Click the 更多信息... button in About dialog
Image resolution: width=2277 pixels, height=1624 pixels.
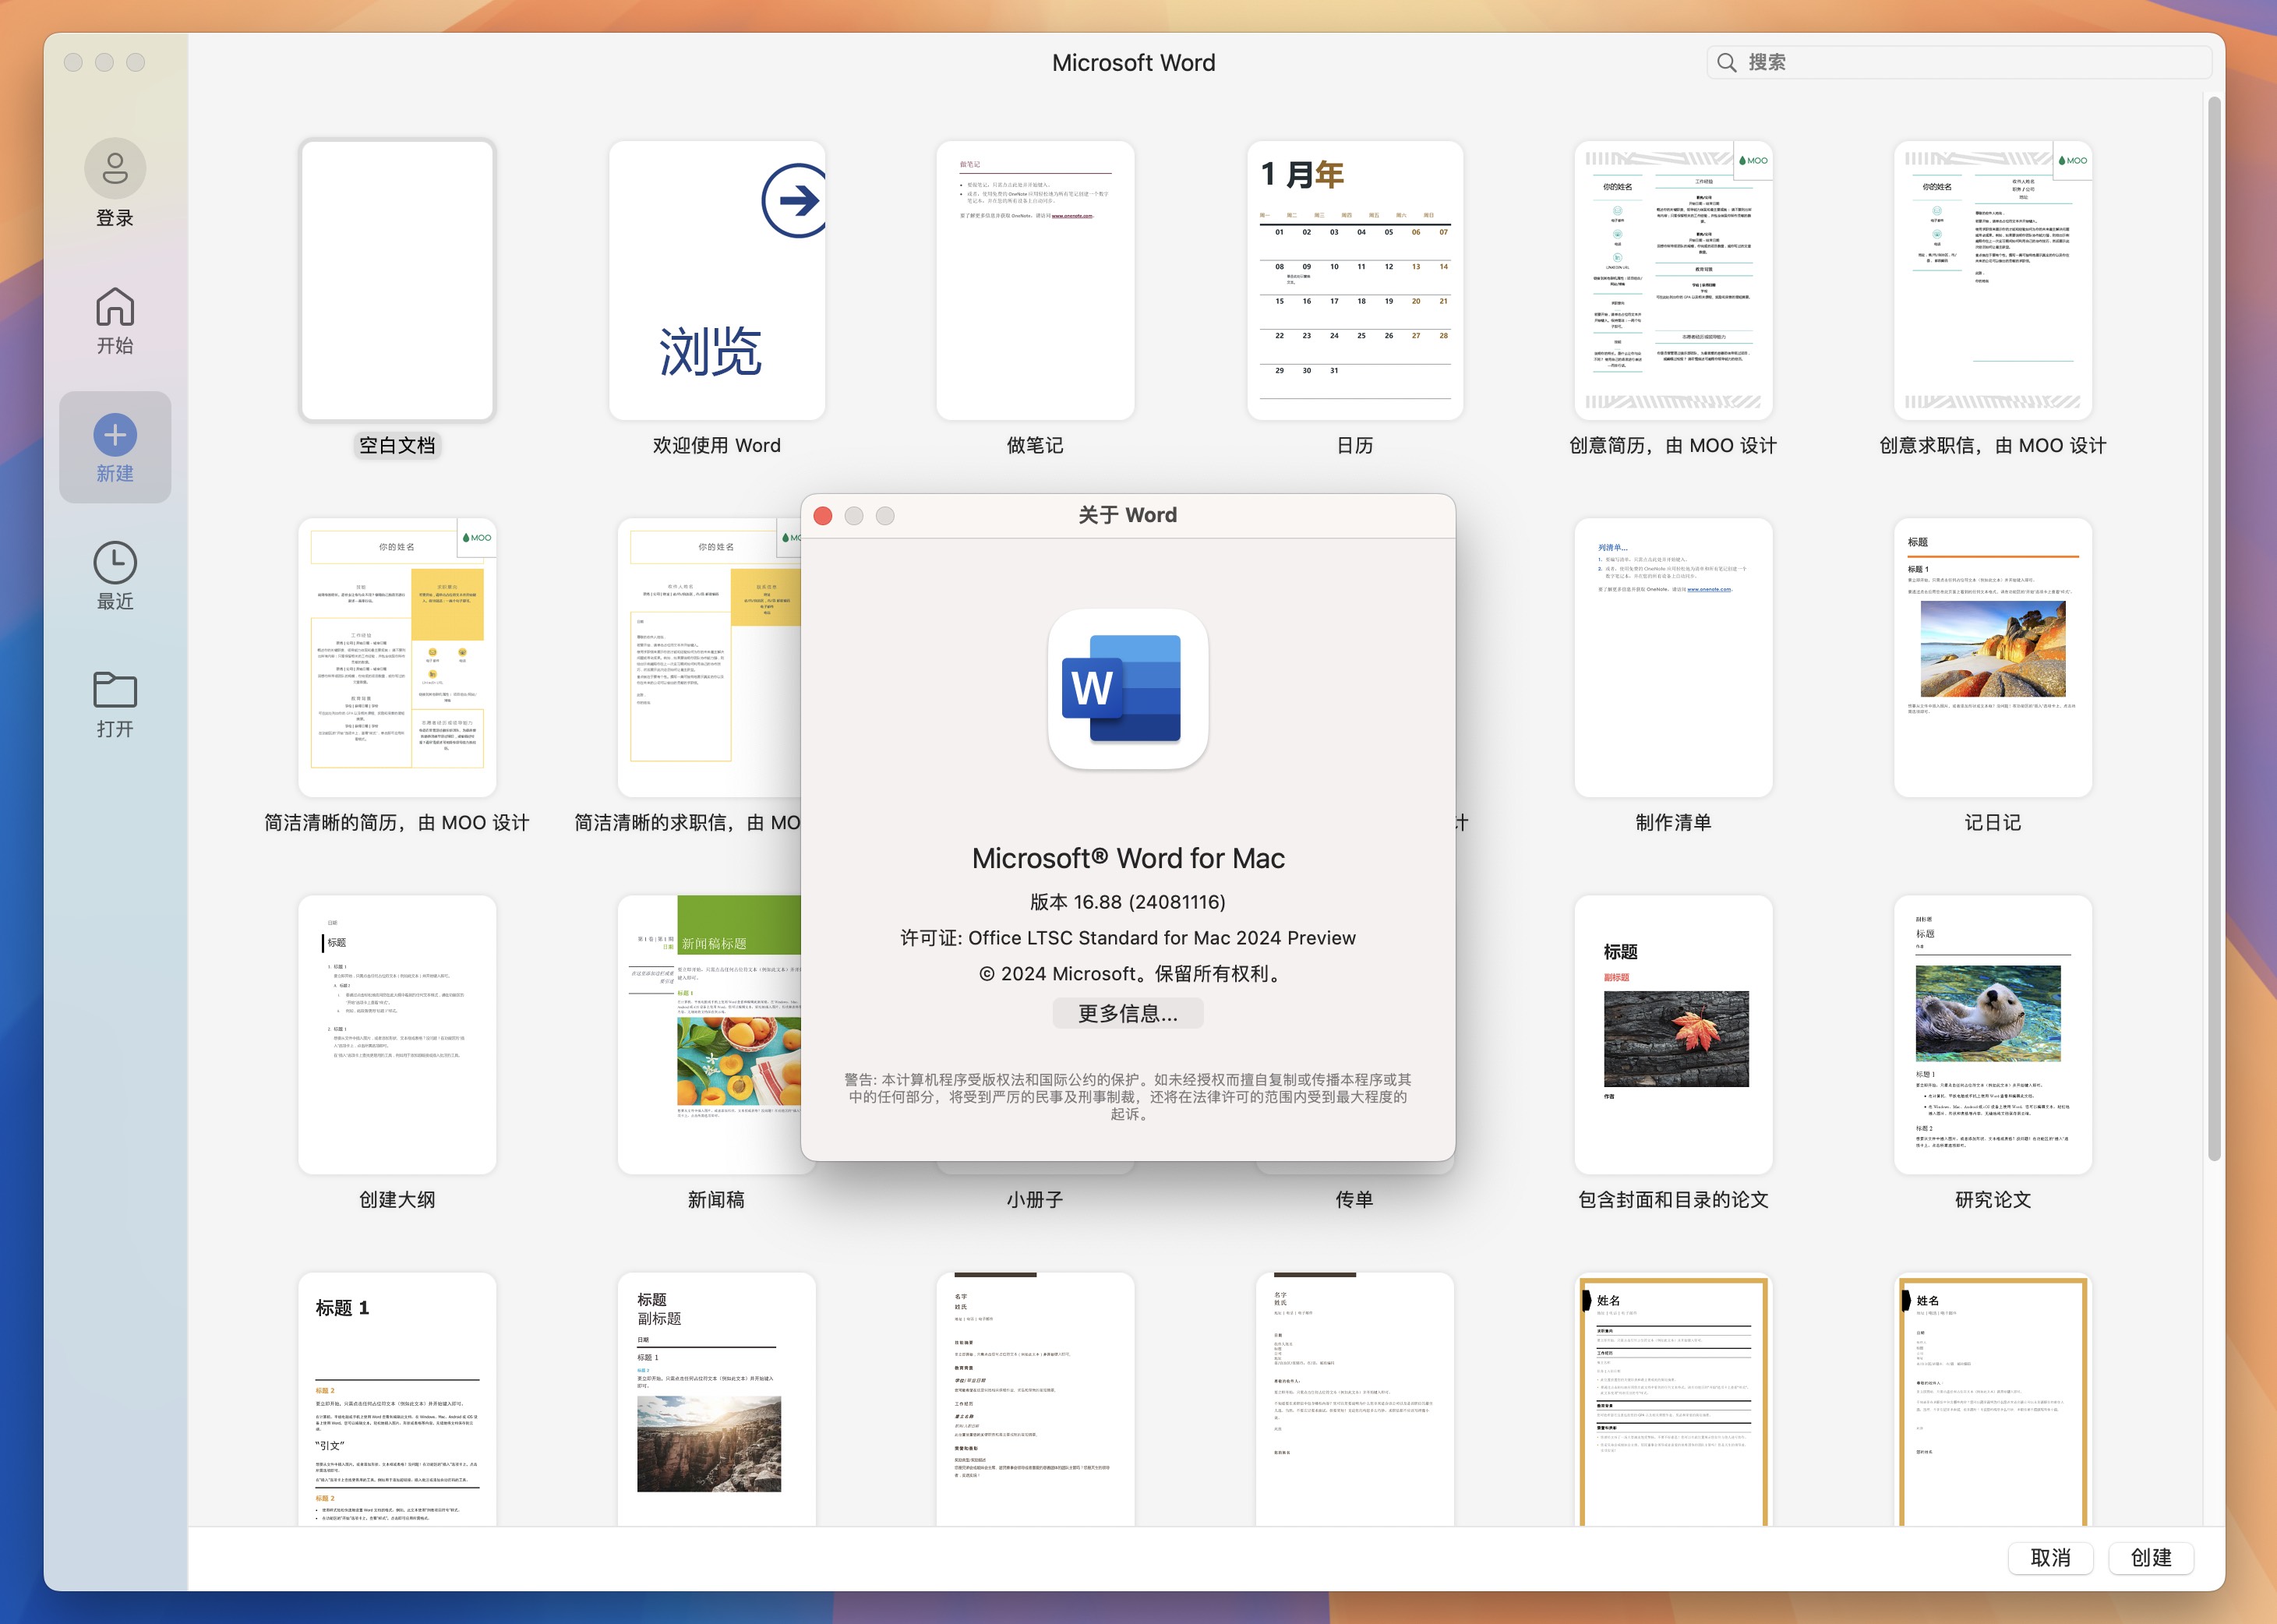click(1128, 1013)
